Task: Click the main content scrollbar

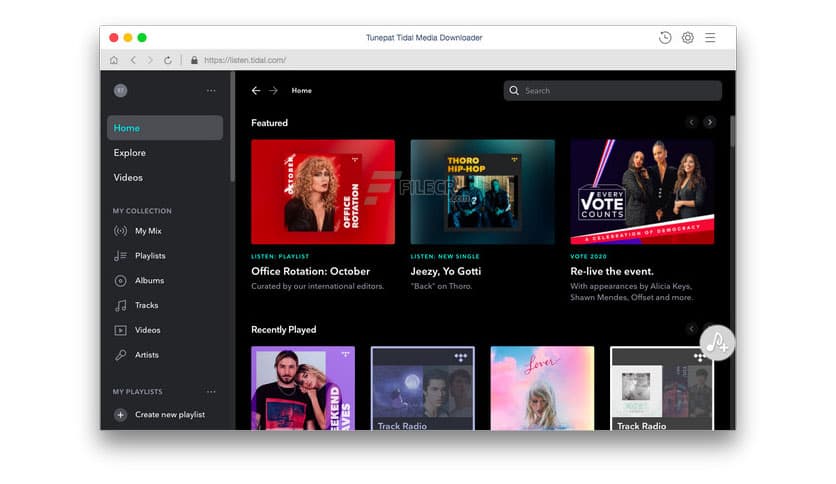Action: click(733, 131)
